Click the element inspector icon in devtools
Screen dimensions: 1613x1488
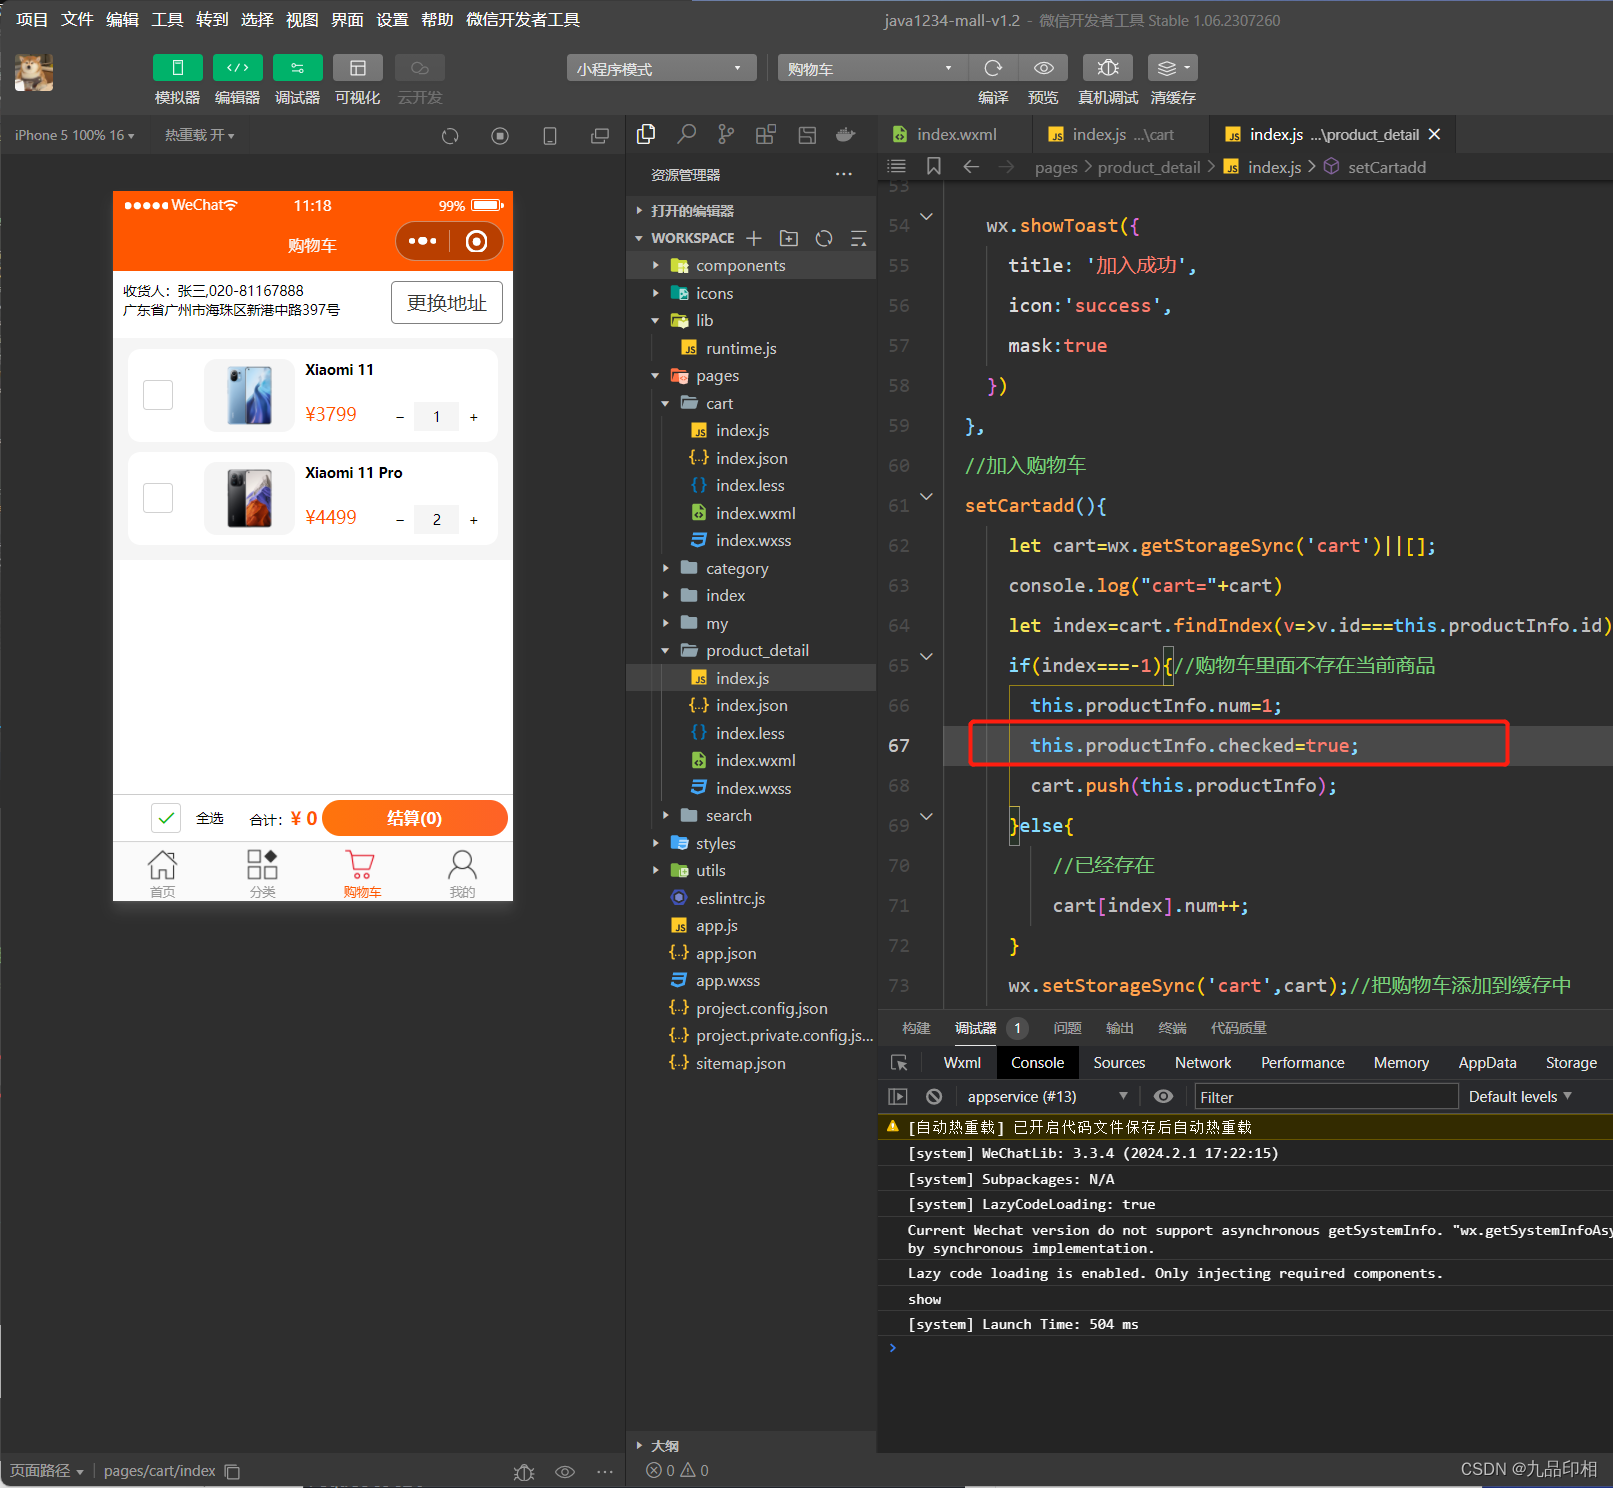(899, 1063)
